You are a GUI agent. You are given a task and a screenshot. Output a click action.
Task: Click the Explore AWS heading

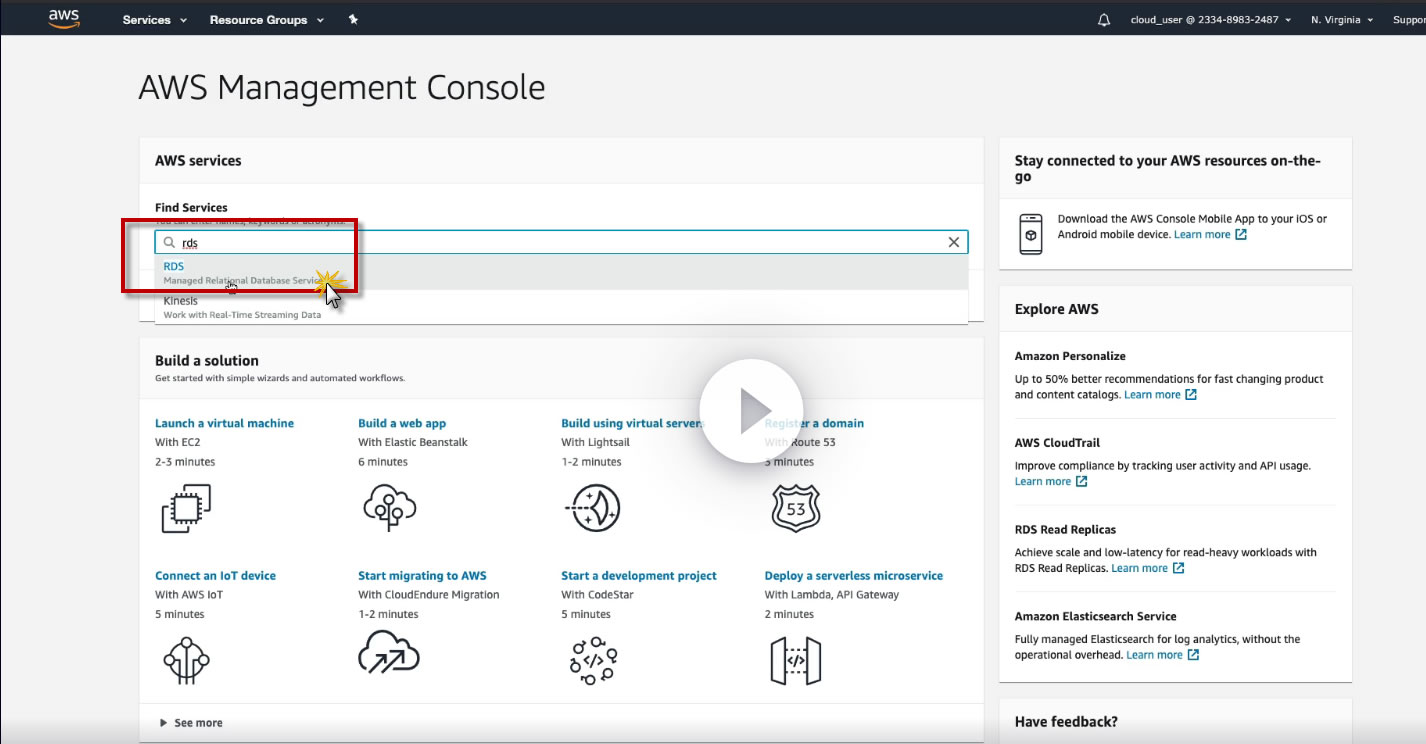1057,309
